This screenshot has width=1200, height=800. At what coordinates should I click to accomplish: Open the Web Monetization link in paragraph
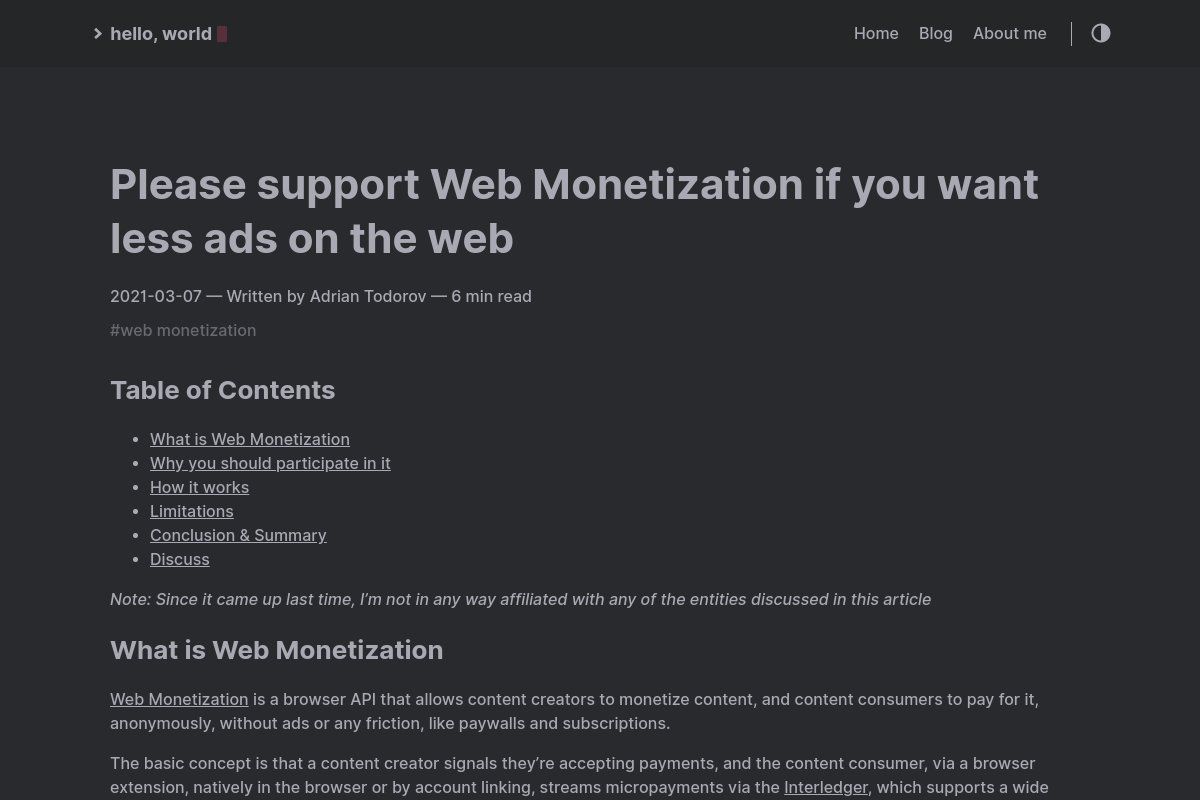(x=179, y=699)
